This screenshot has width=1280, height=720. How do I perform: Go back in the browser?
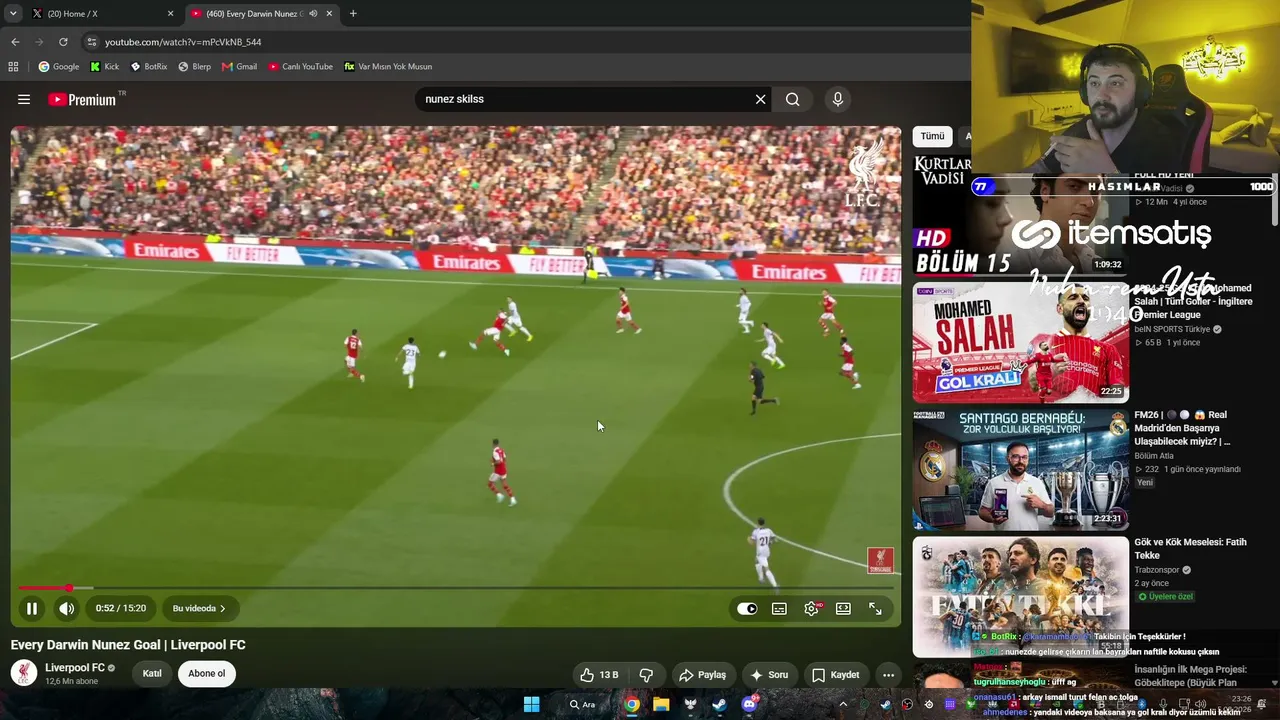15,42
